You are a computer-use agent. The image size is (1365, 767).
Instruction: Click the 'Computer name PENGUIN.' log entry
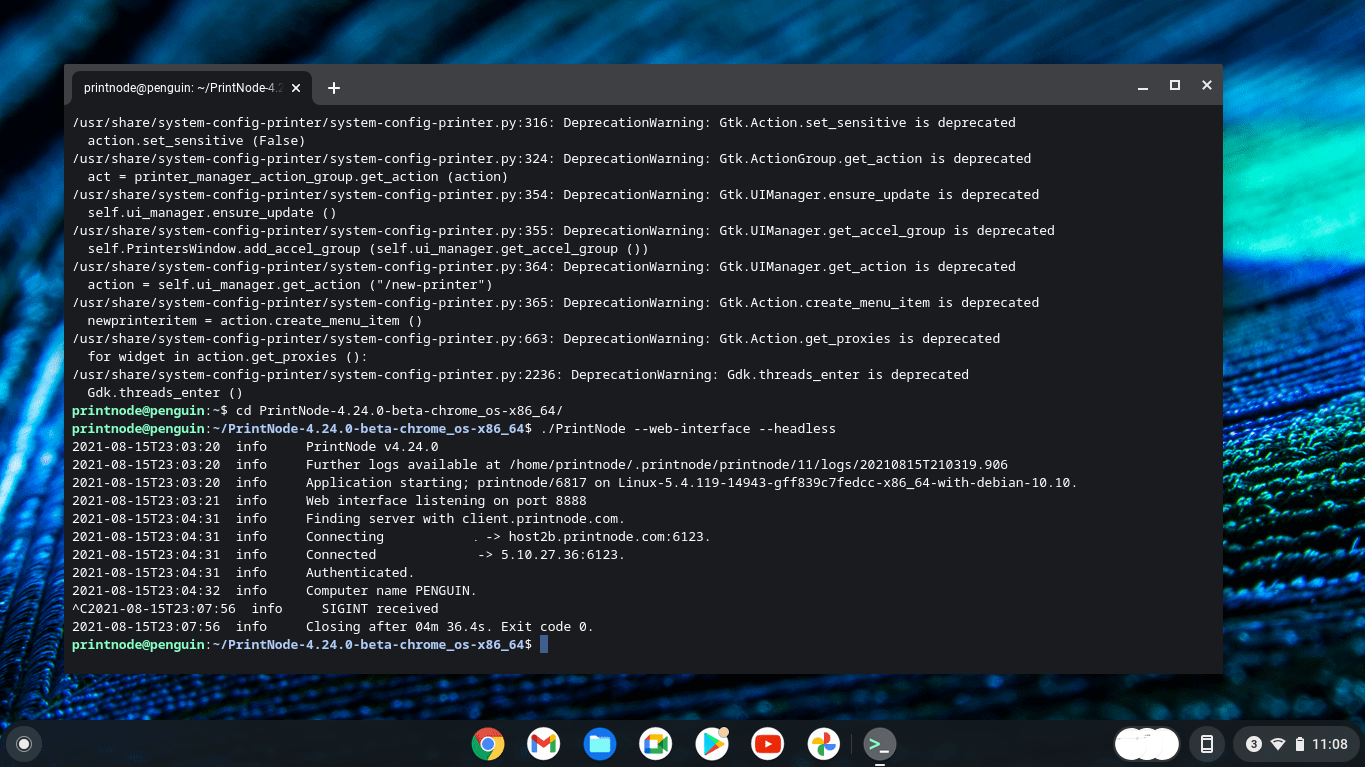coord(391,591)
